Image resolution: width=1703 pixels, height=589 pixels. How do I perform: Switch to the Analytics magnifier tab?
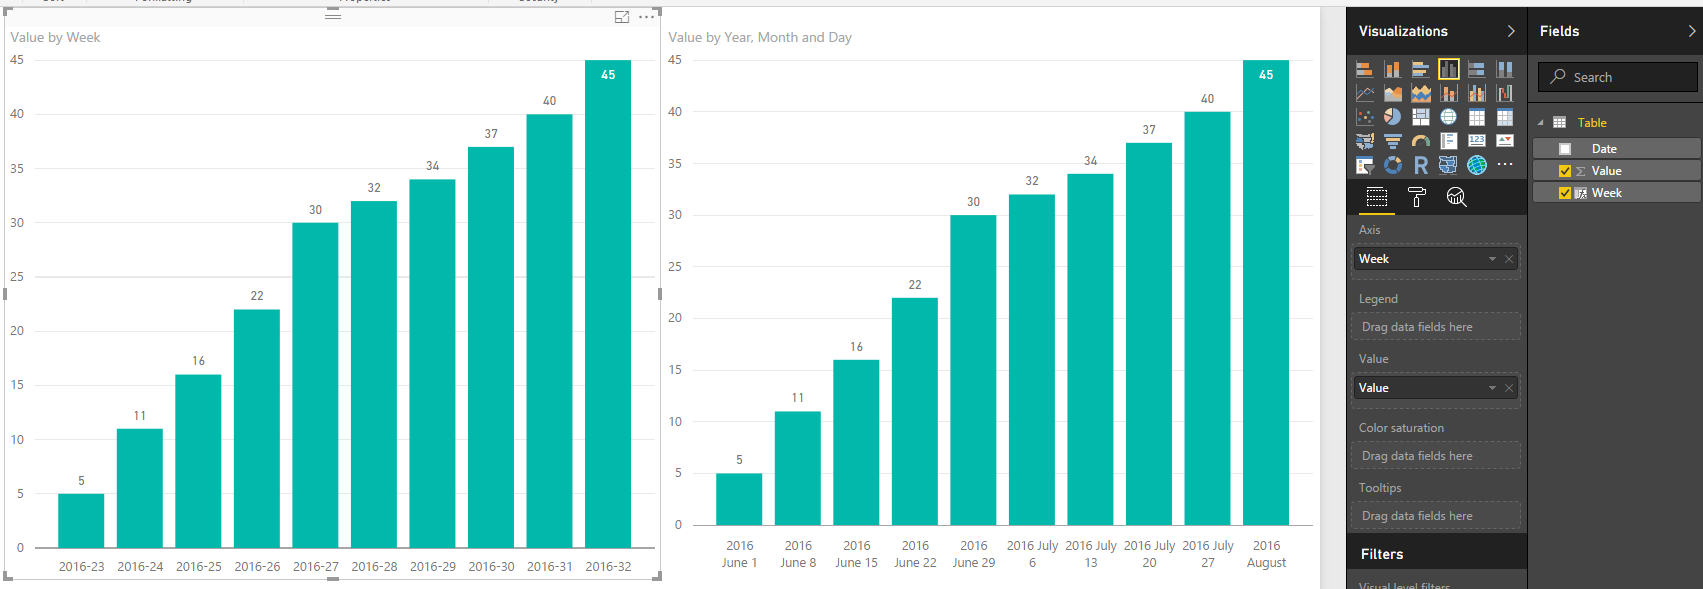1457,197
